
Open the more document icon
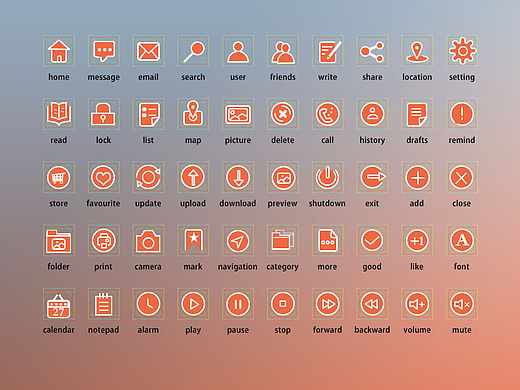pos(328,241)
